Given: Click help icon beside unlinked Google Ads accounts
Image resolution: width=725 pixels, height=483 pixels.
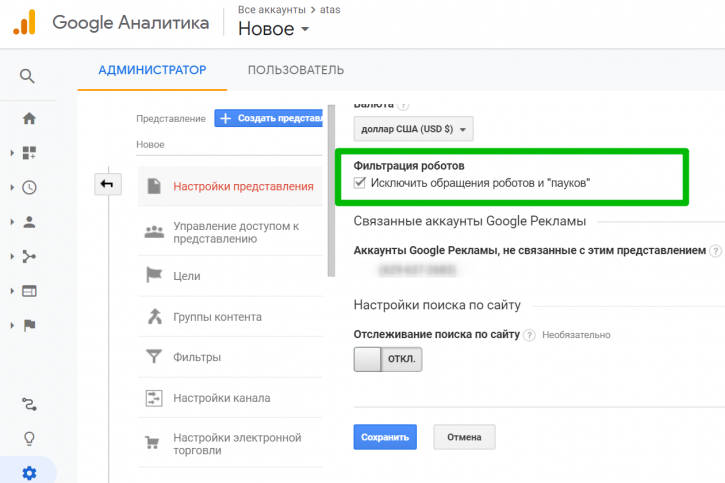Looking at the screenshot, I should (x=715, y=251).
